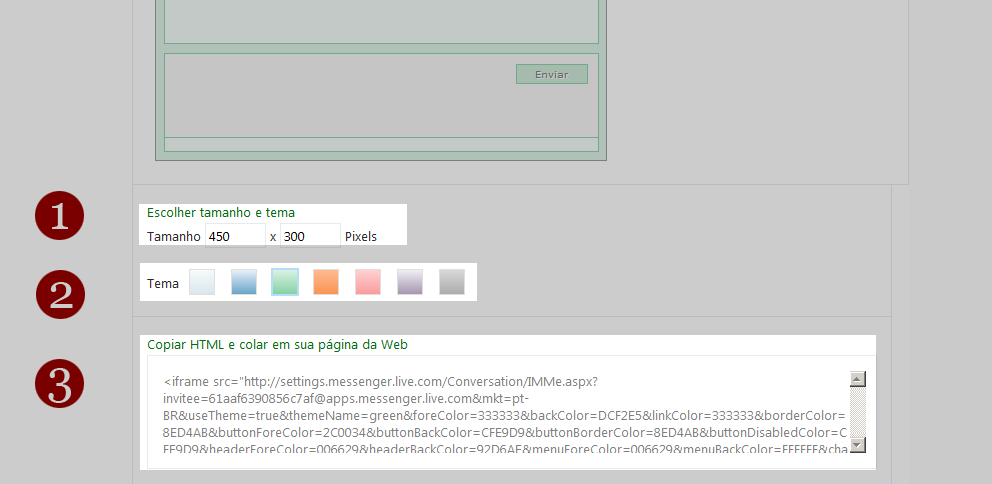The height and width of the screenshot is (484, 992).
Task: Switch to the gray theme swatch
Action: [x=452, y=282]
